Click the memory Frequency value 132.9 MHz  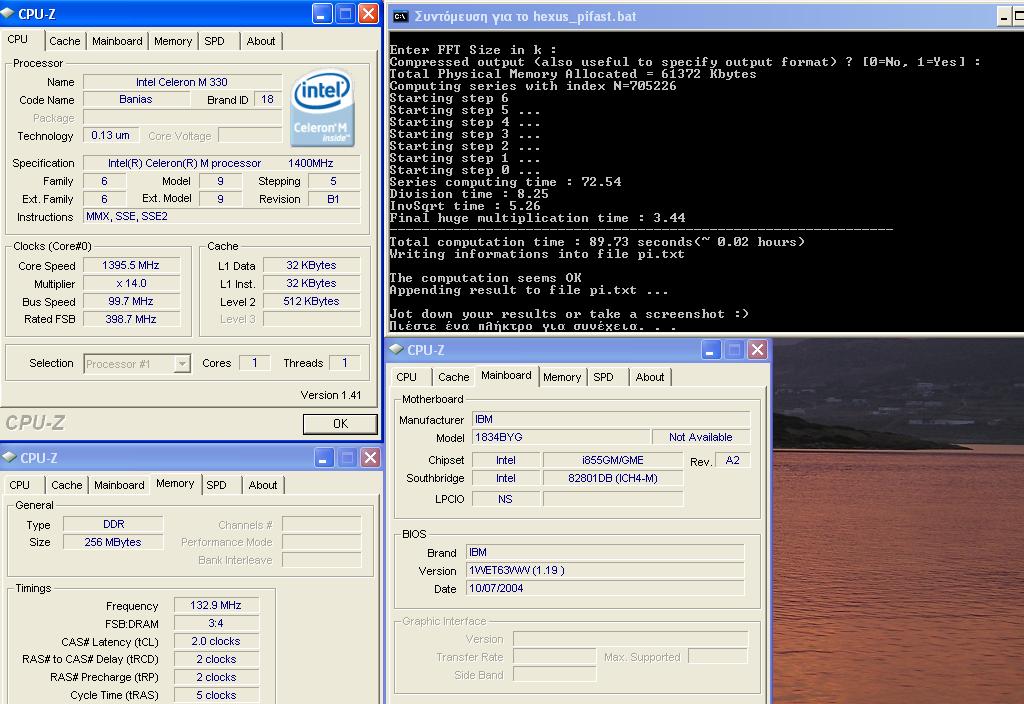(216, 605)
